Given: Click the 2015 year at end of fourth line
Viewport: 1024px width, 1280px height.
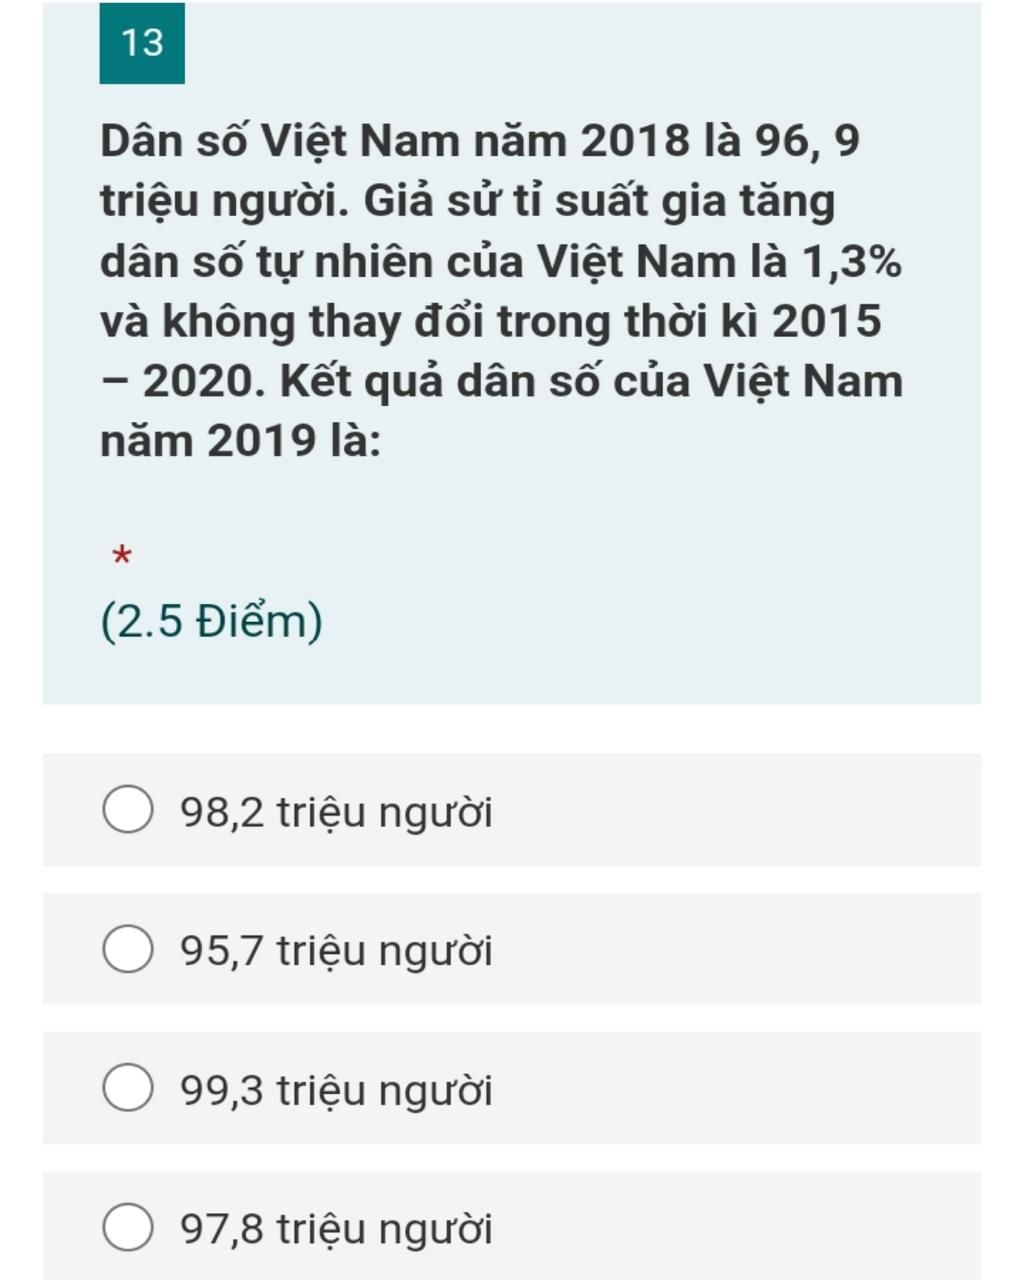Looking at the screenshot, I should 827,321.
